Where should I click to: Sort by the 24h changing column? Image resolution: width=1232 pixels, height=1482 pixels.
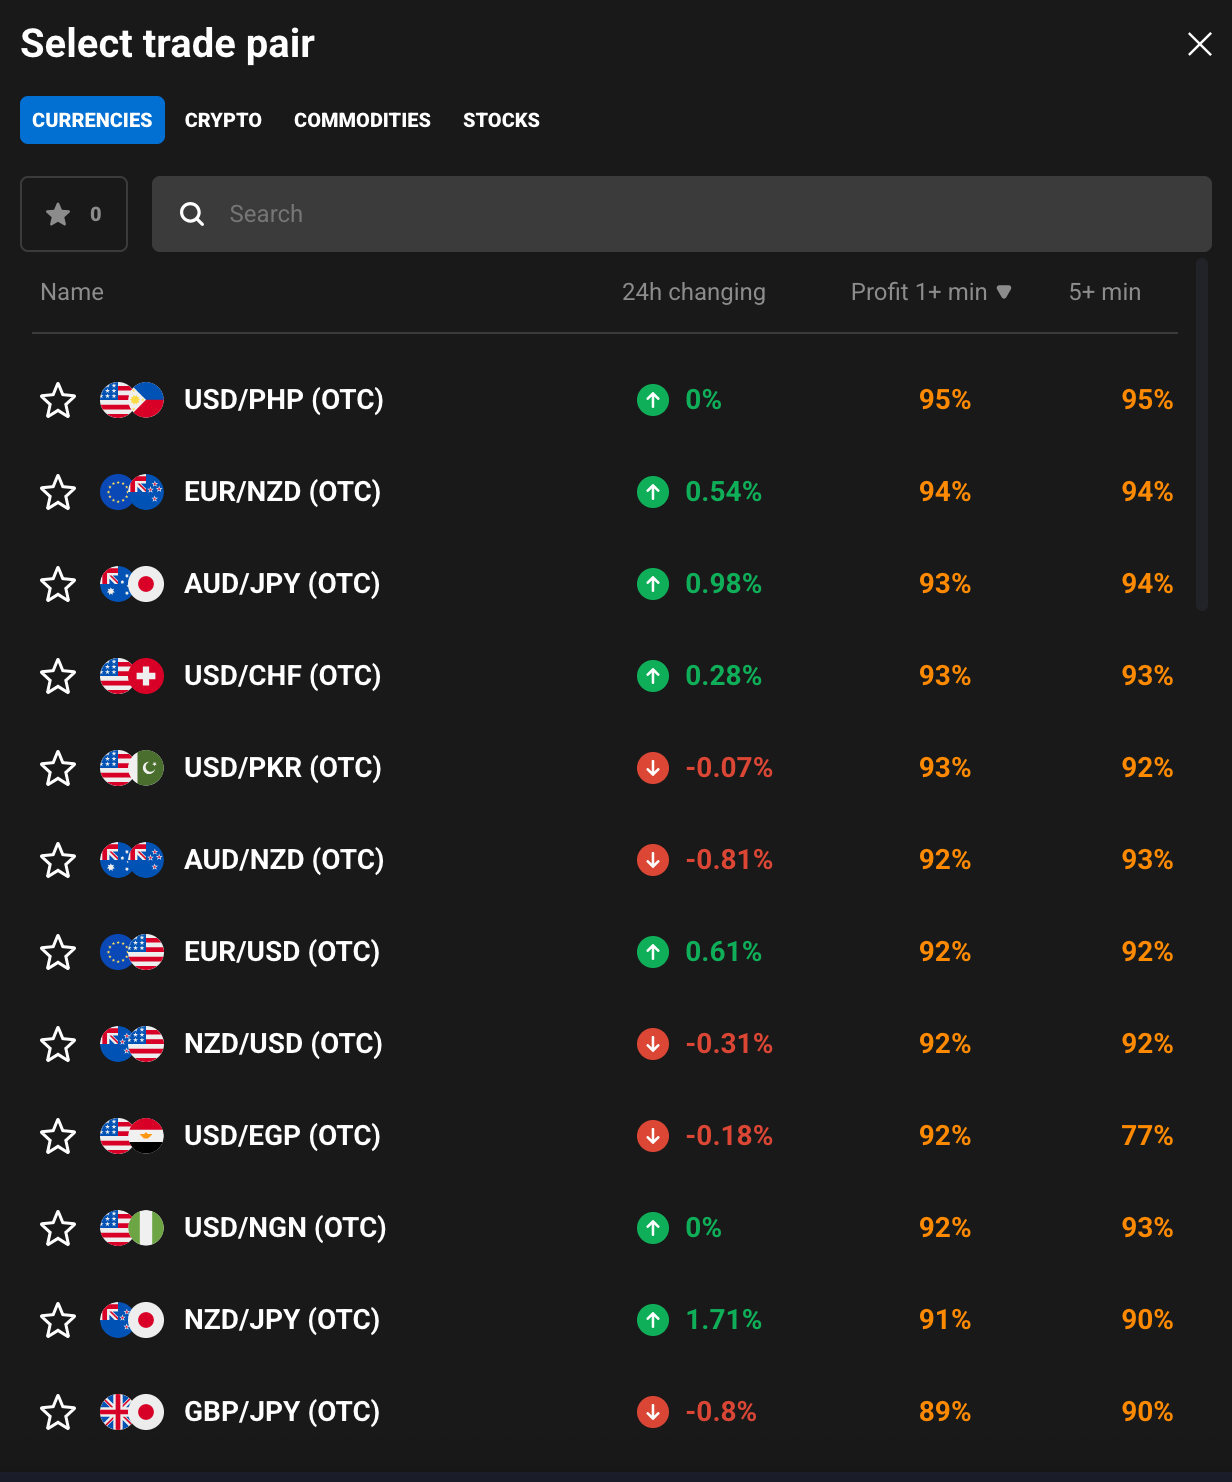(693, 292)
